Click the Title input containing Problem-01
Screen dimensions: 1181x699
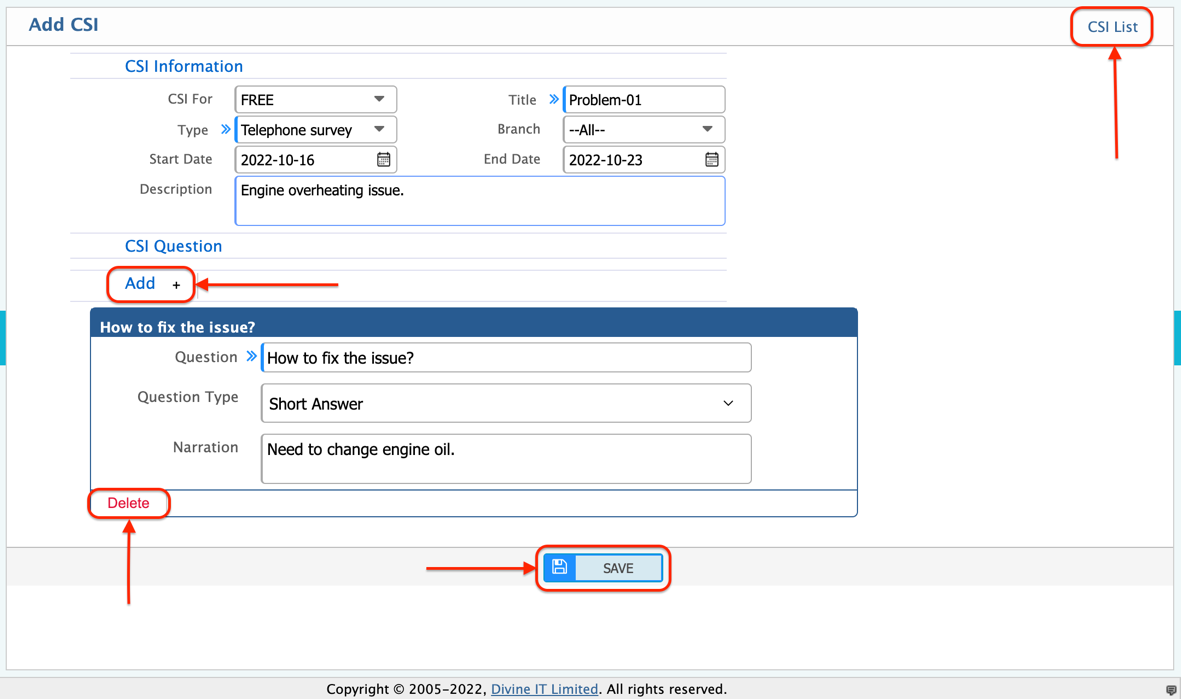pyautogui.click(x=643, y=99)
